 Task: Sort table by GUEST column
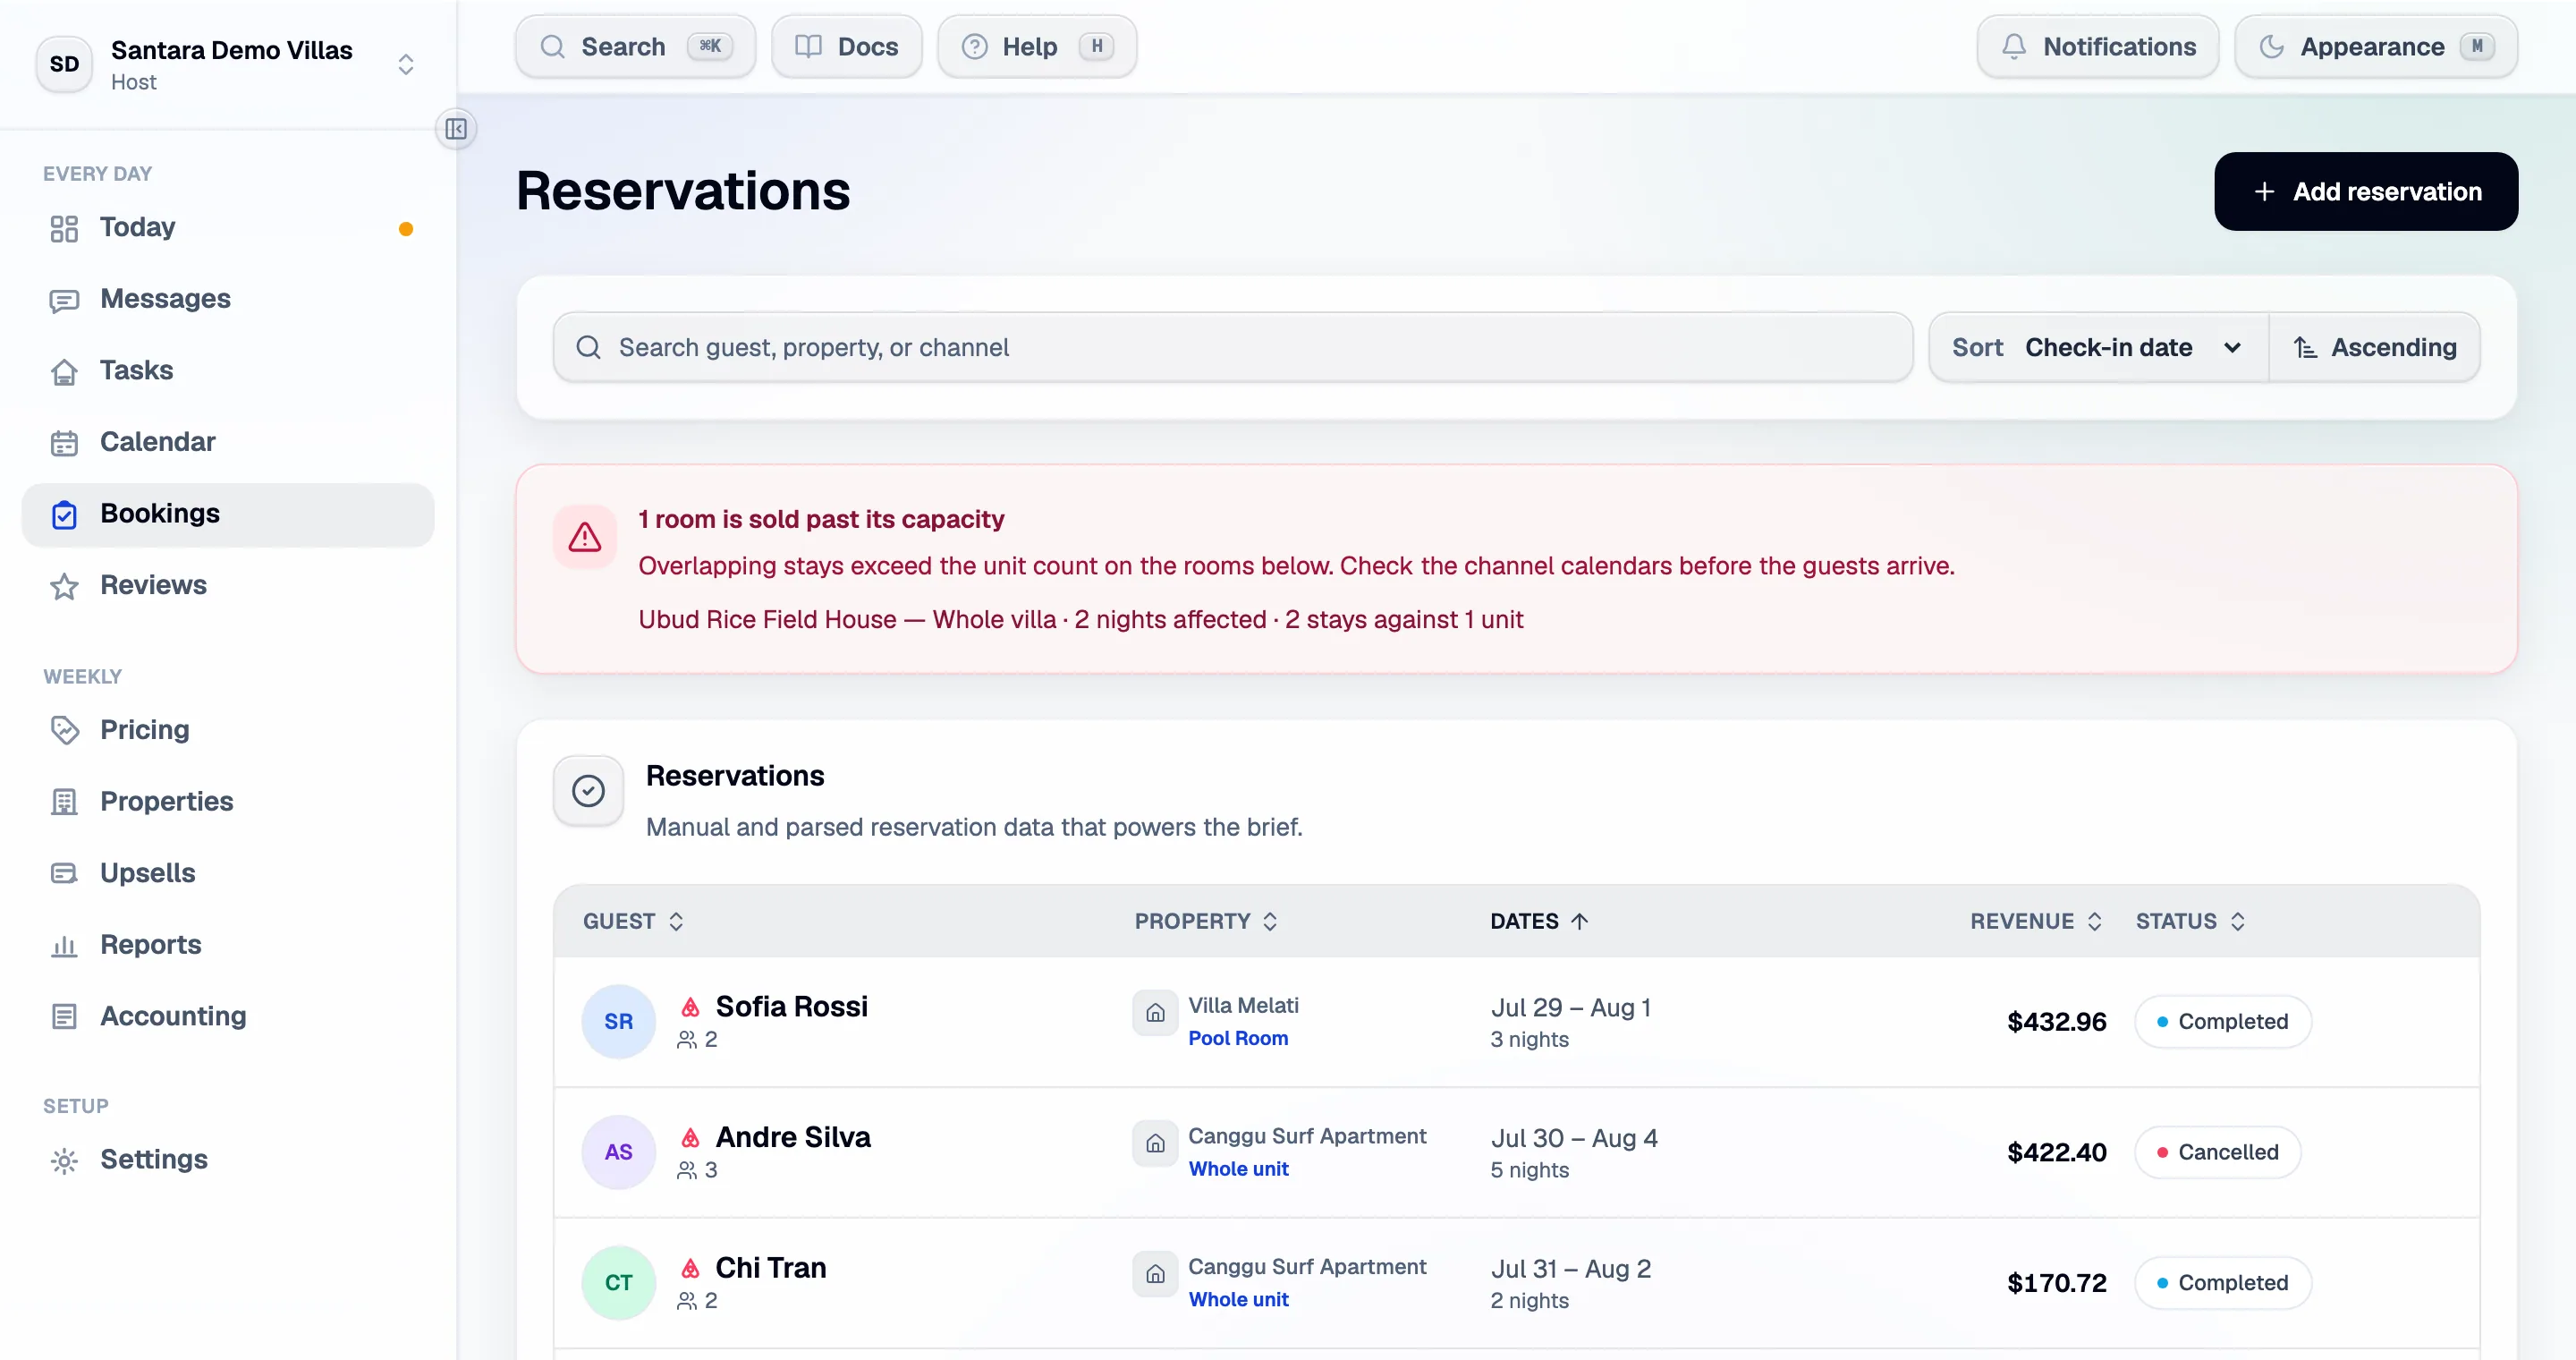coord(633,921)
